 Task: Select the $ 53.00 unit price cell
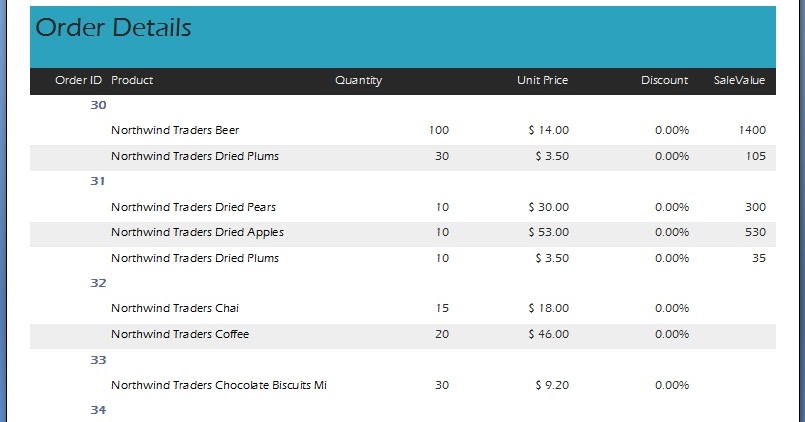[549, 232]
